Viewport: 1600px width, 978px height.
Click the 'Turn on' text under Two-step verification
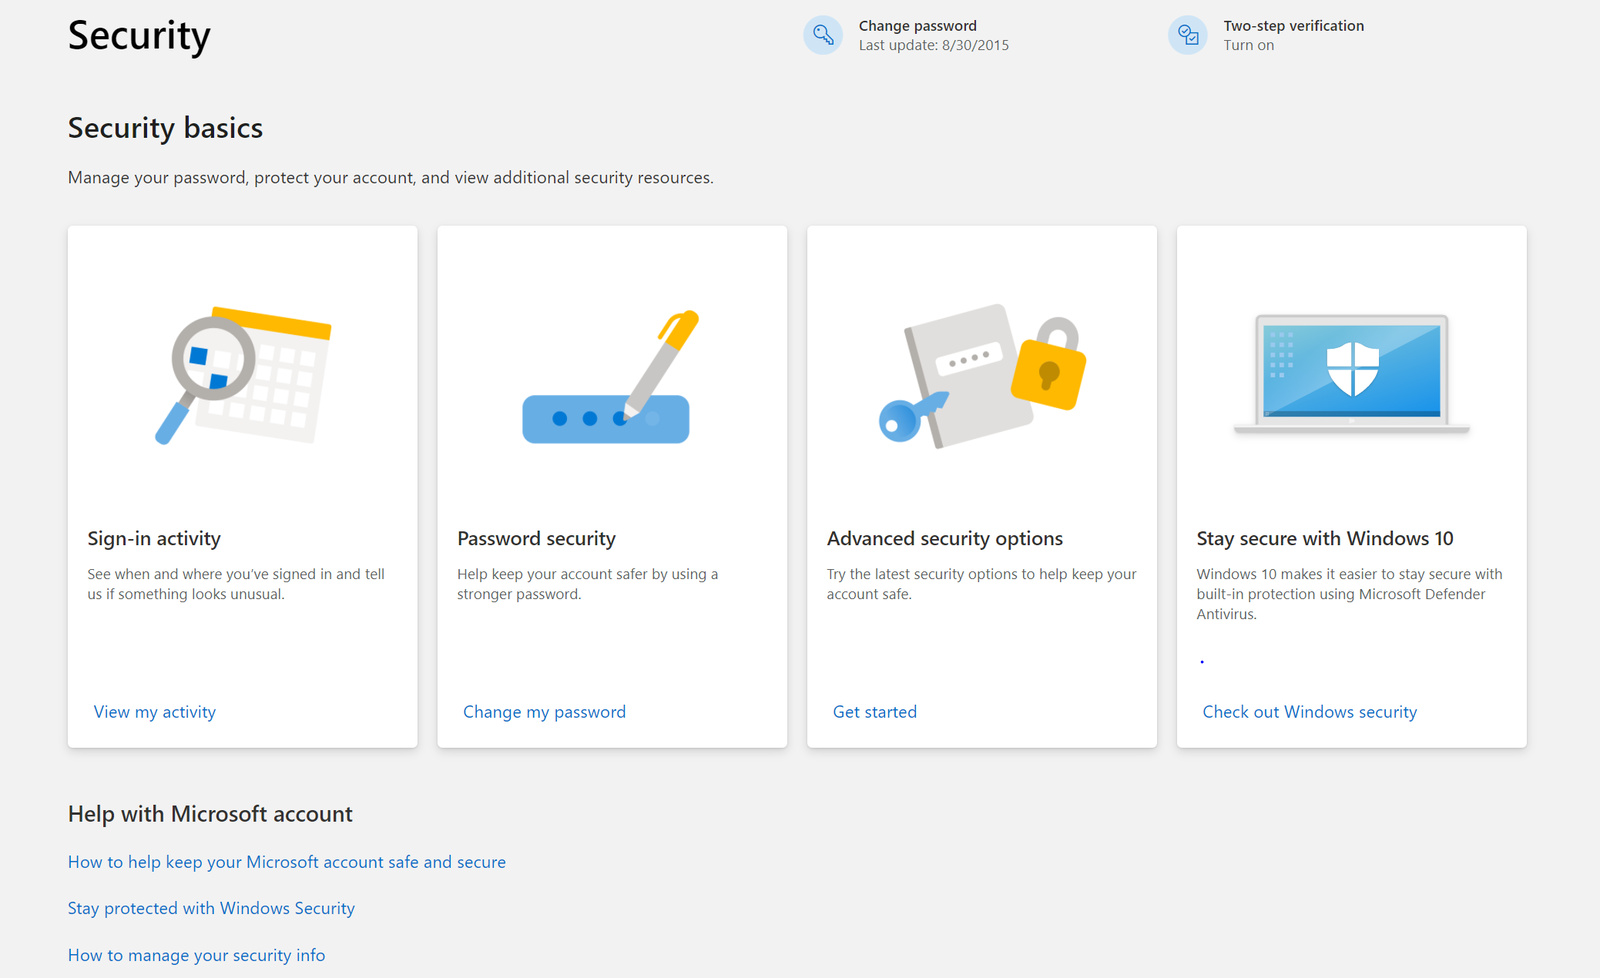[x=1248, y=45]
